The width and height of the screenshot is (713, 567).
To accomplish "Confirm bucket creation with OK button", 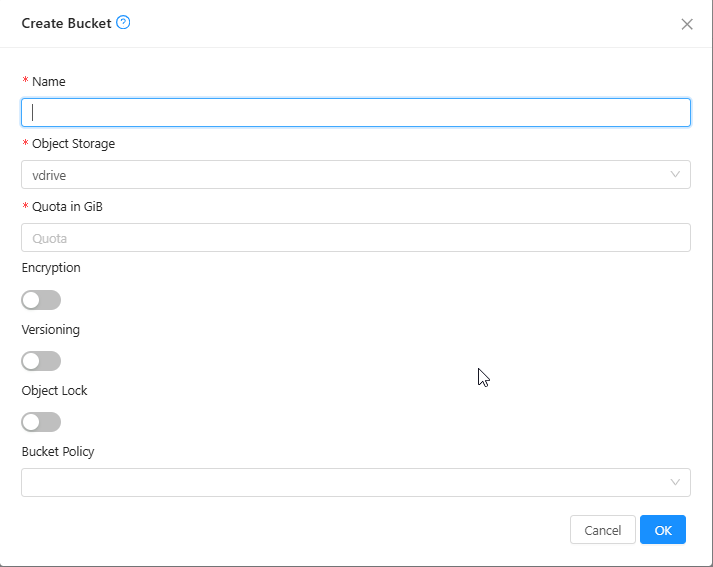I will pos(662,530).
